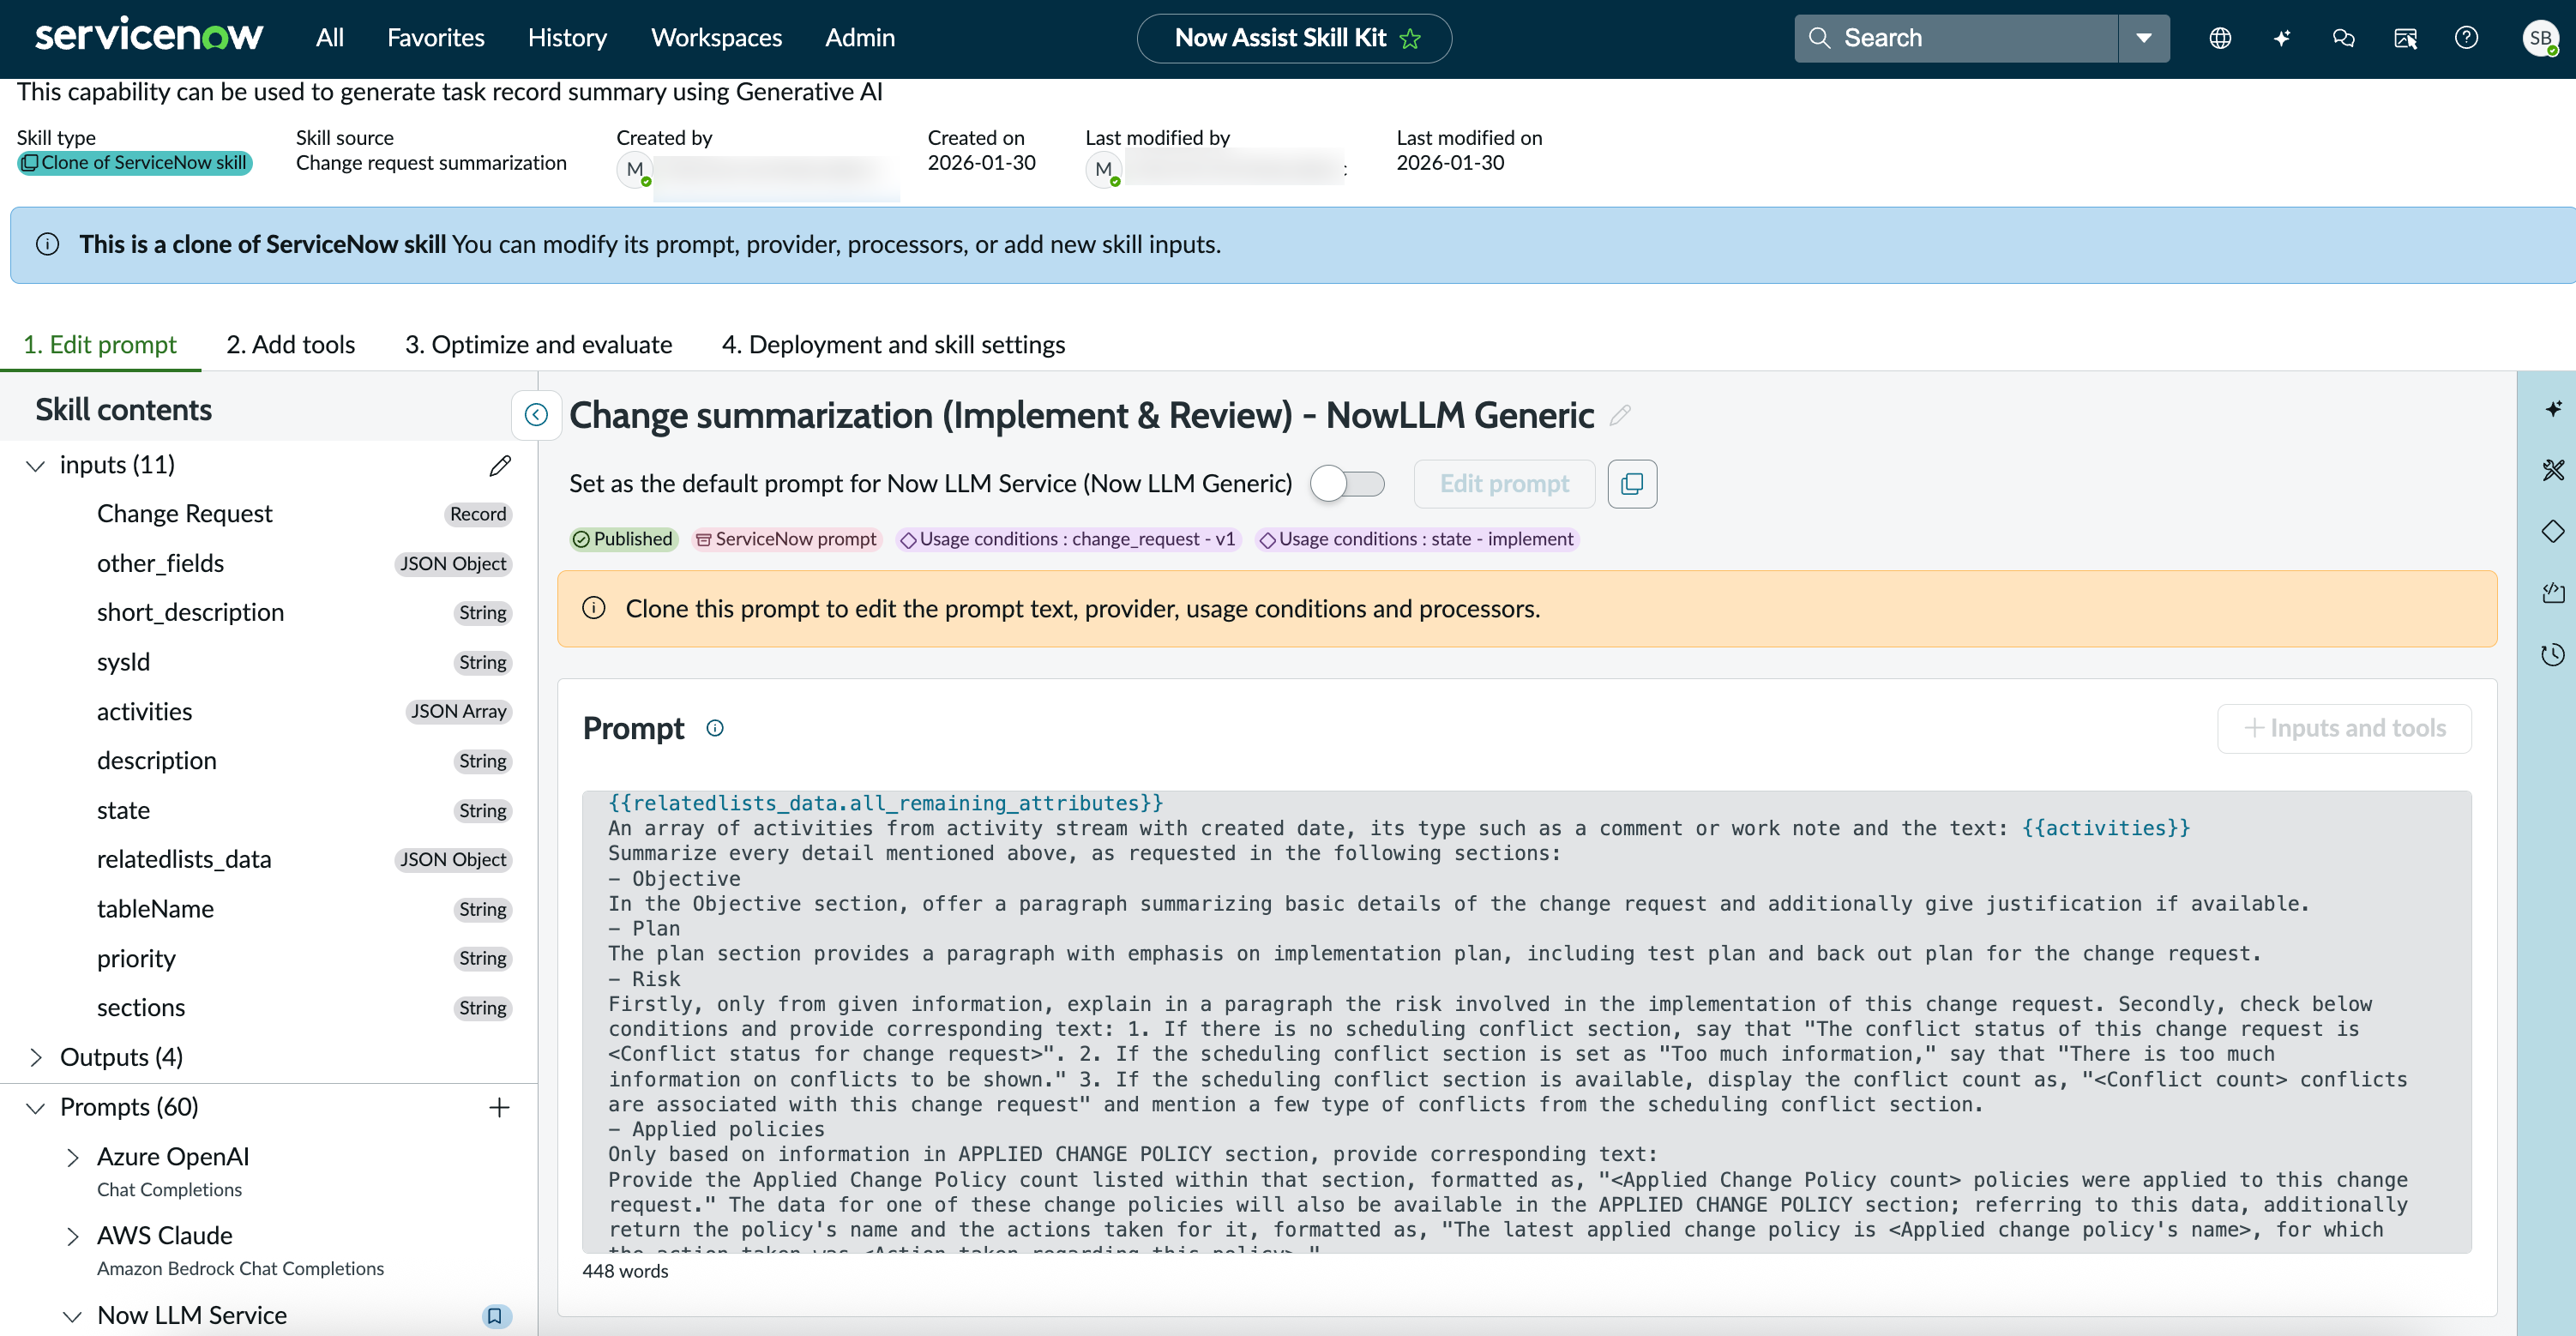Open the version history clock icon
The height and width of the screenshot is (1336, 2576).
(2553, 654)
